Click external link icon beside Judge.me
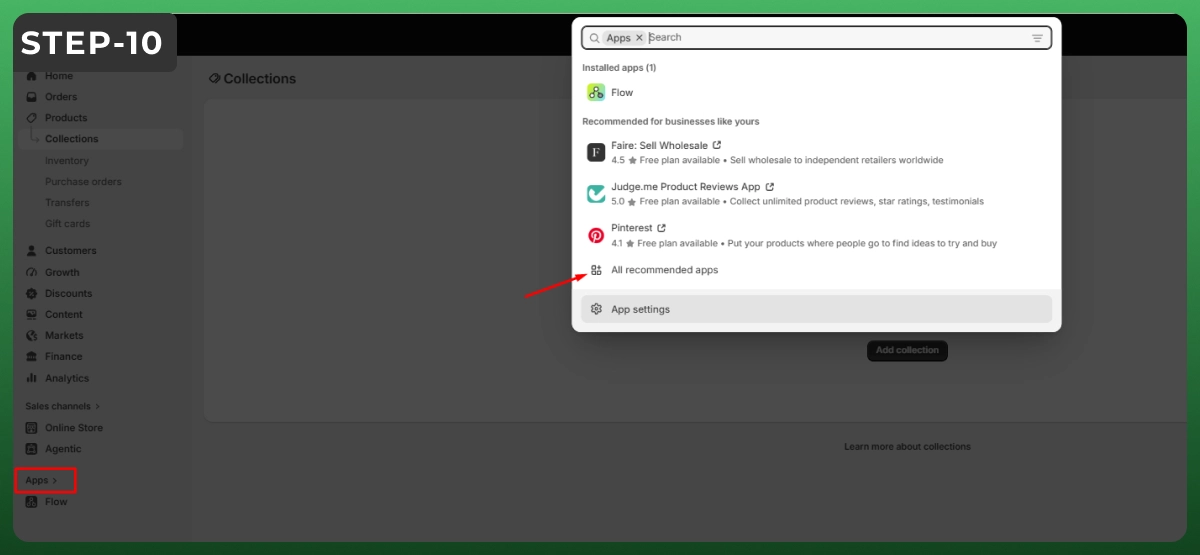1200x555 pixels. pyautogui.click(x=770, y=186)
